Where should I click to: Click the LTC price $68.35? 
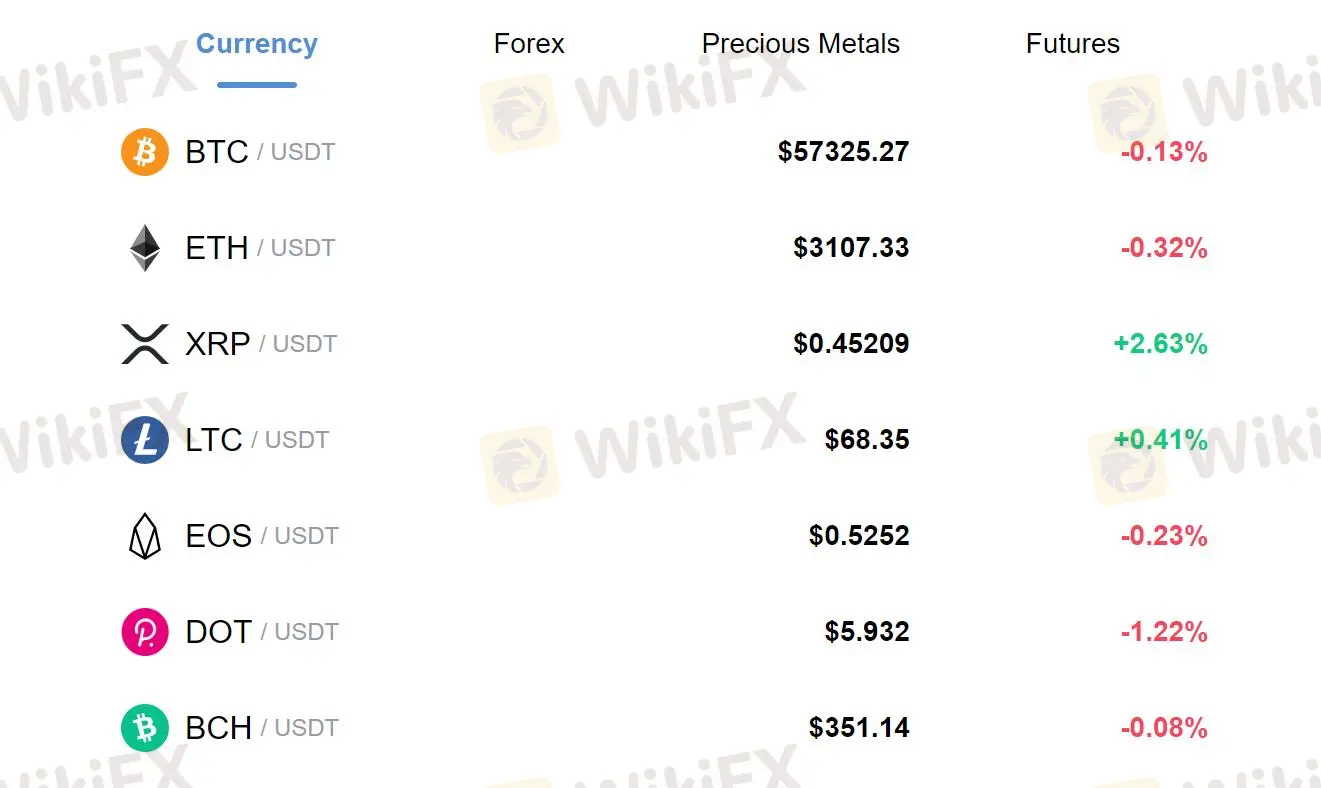(867, 440)
